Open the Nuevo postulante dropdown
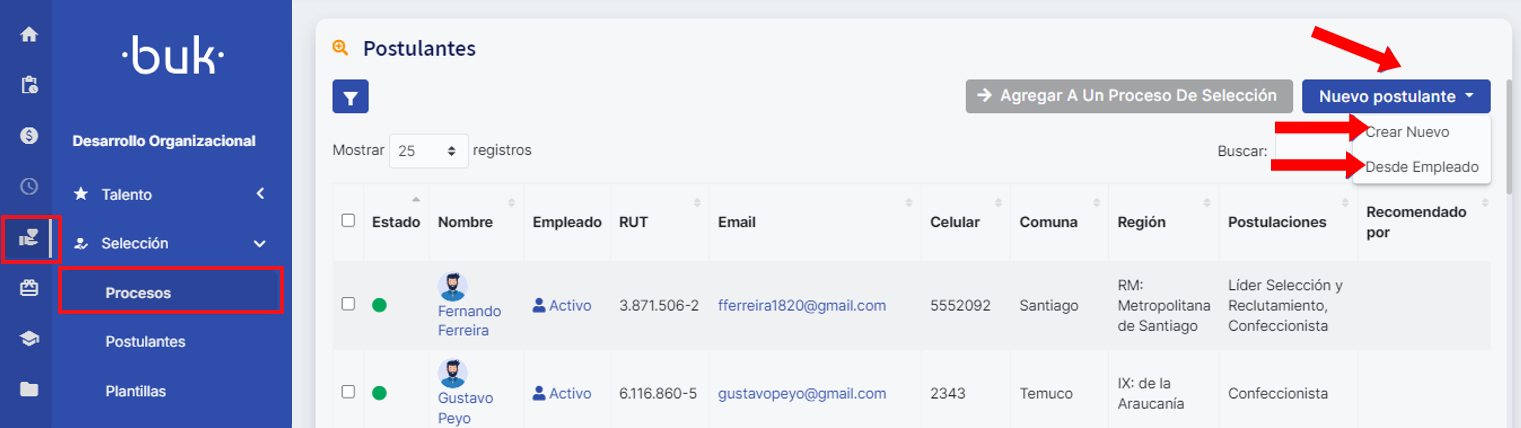Screen dimensions: 1521x428 1396,96
